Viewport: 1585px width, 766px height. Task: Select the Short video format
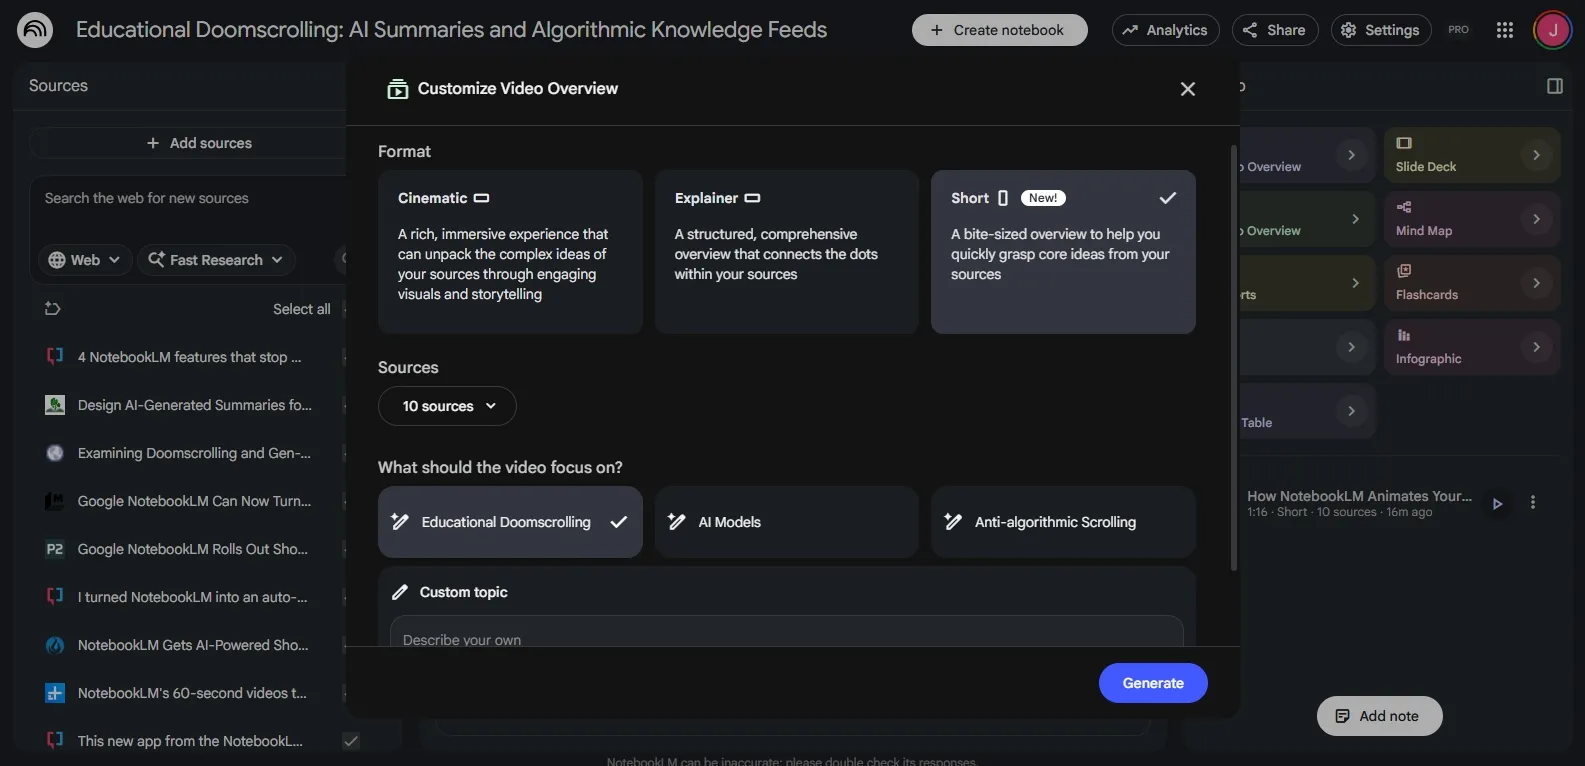coord(1063,252)
